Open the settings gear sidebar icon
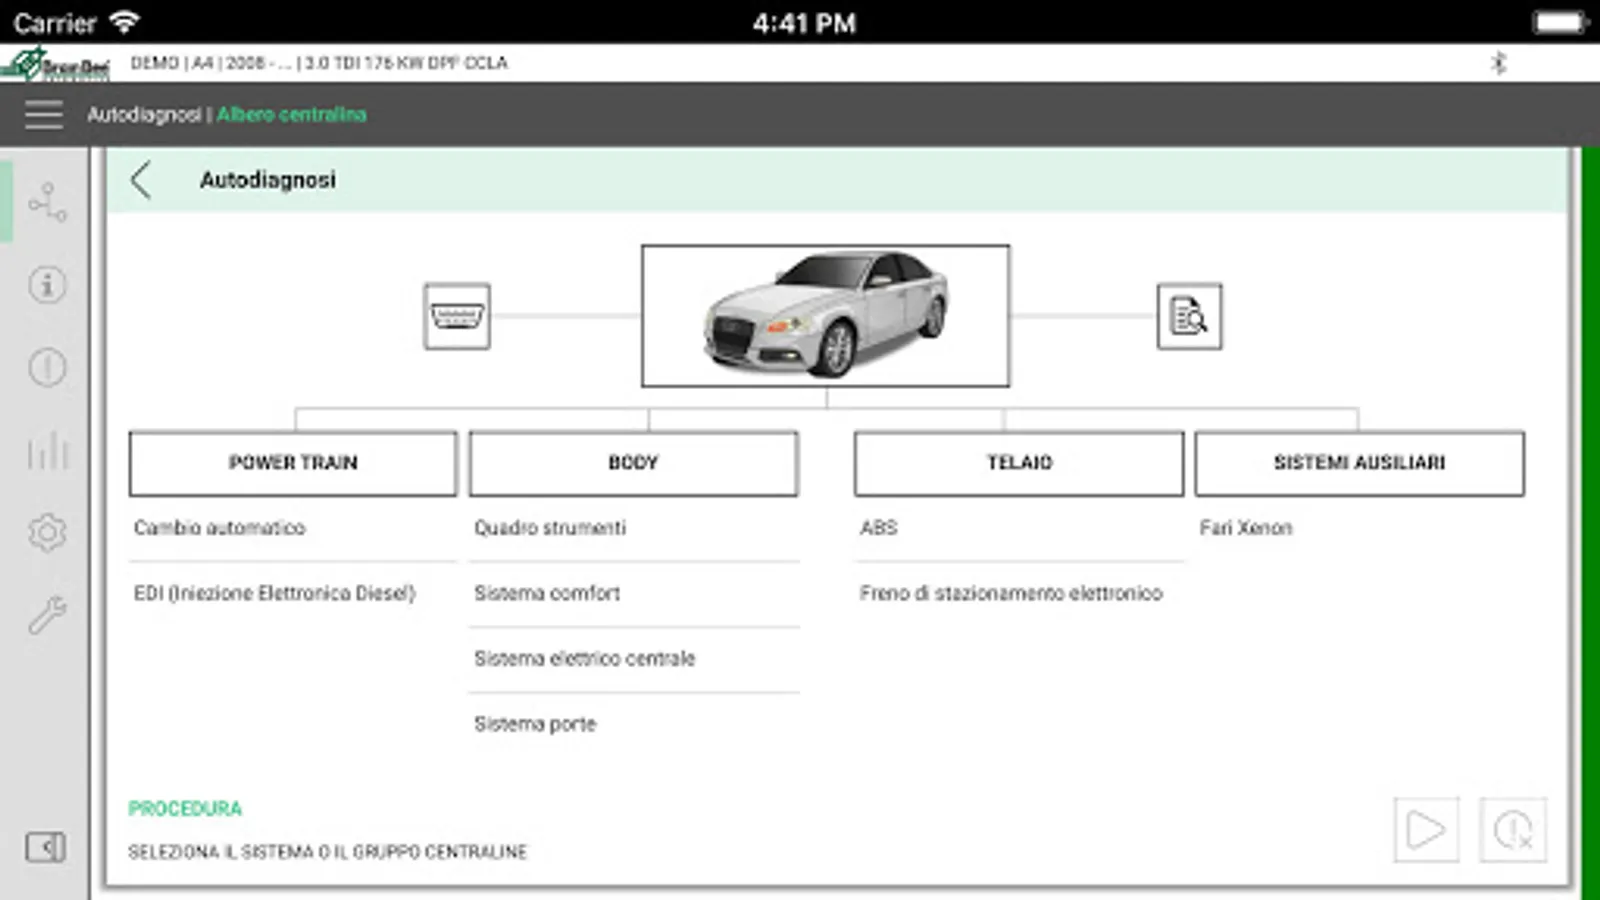Viewport: 1600px width, 900px height. pyautogui.click(x=47, y=532)
